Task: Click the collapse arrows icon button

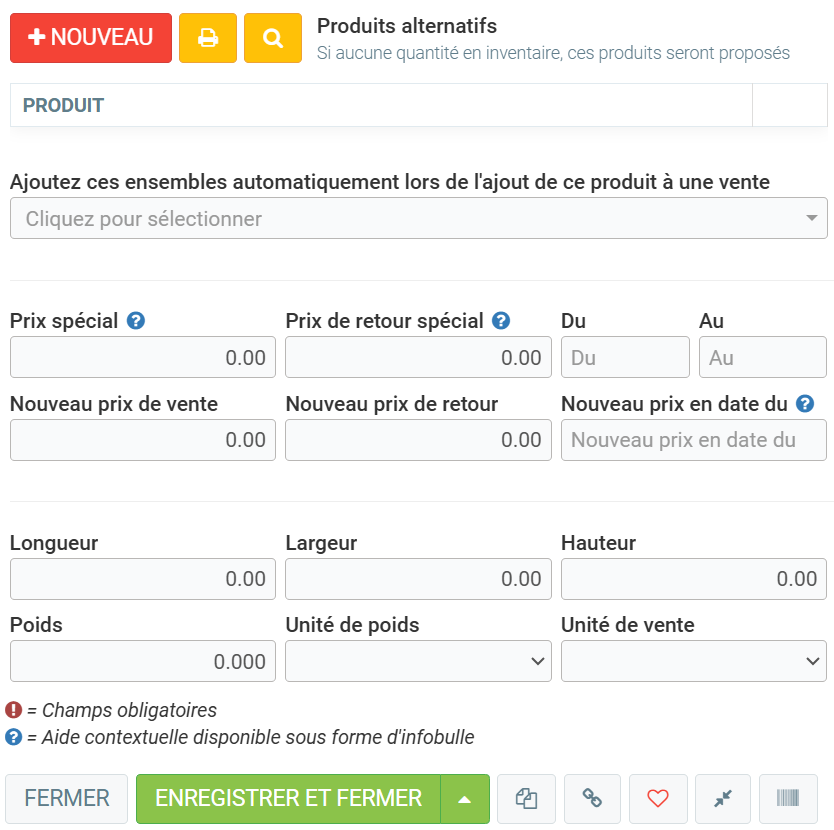Action: point(722,798)
